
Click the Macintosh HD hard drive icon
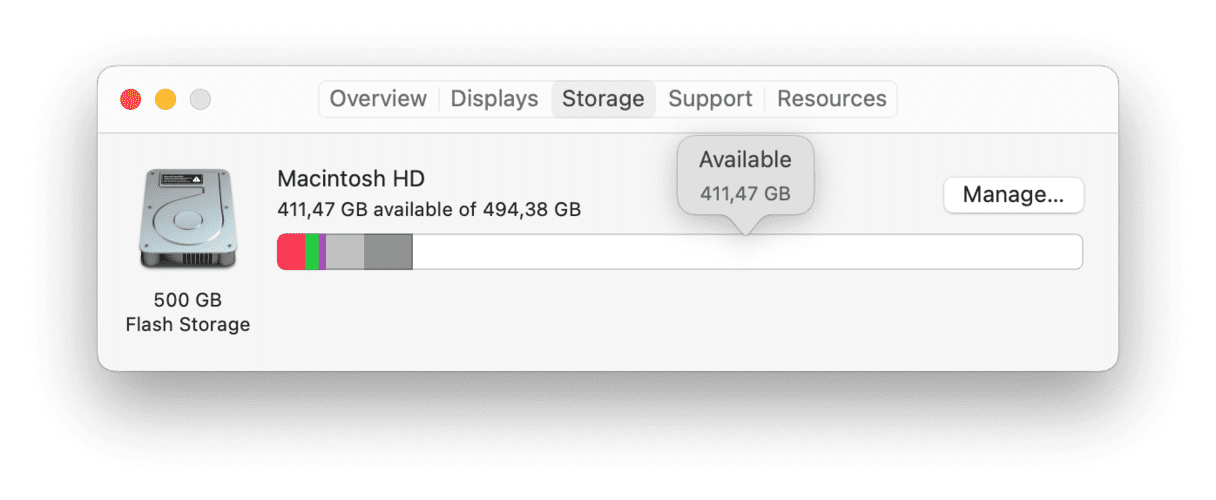click(x=187, y=219)
